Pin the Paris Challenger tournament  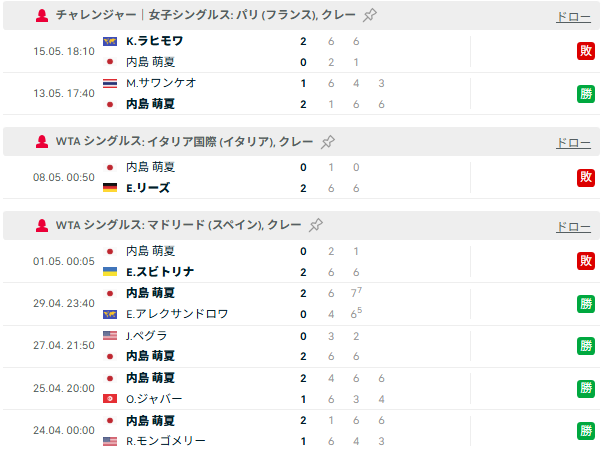(370, 15)
